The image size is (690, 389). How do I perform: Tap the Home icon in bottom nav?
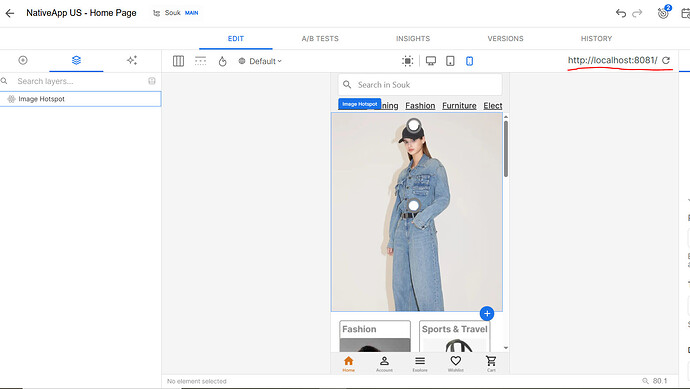349,363
